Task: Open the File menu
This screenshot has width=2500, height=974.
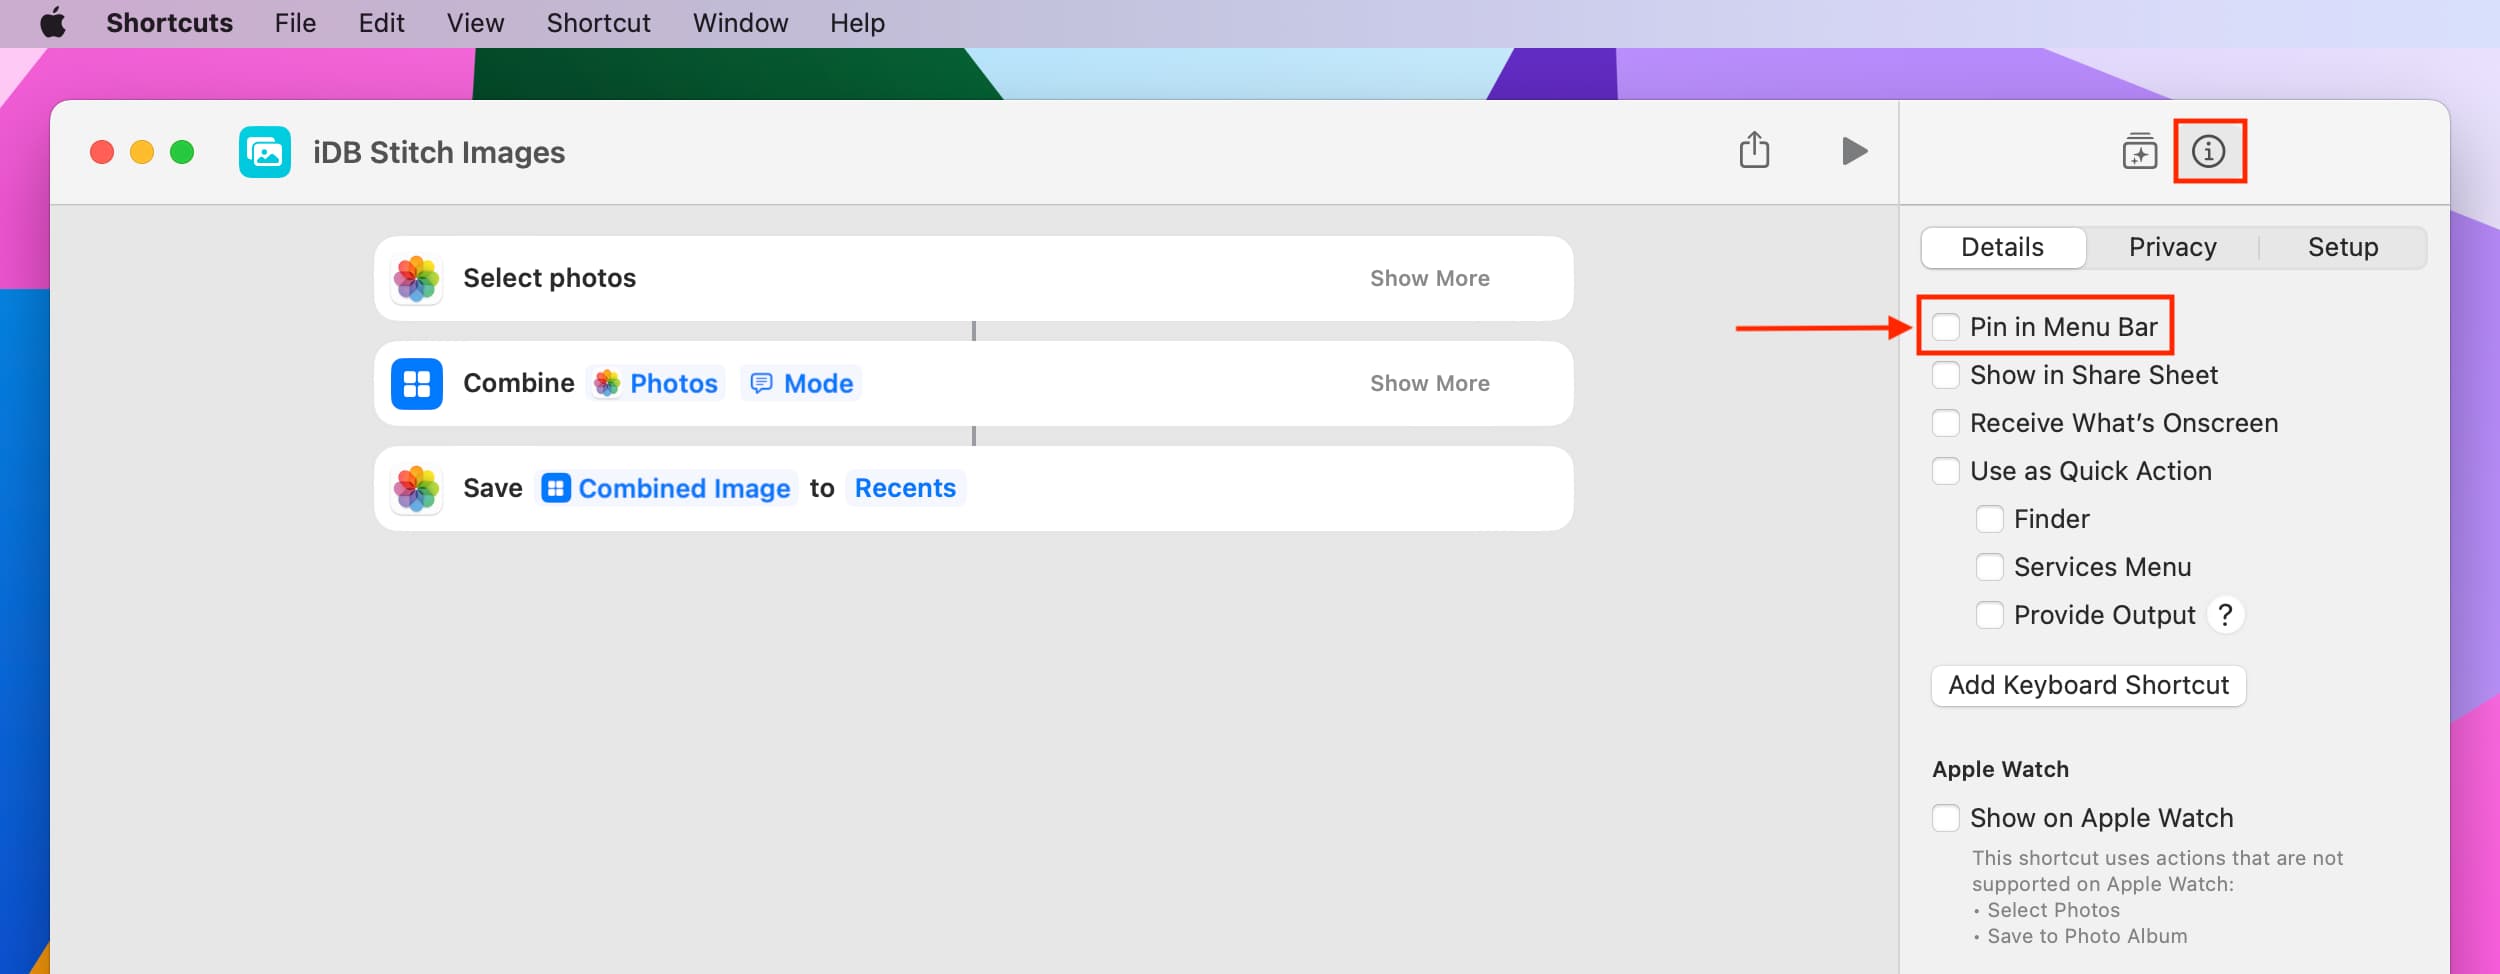Action: point(295,22)
